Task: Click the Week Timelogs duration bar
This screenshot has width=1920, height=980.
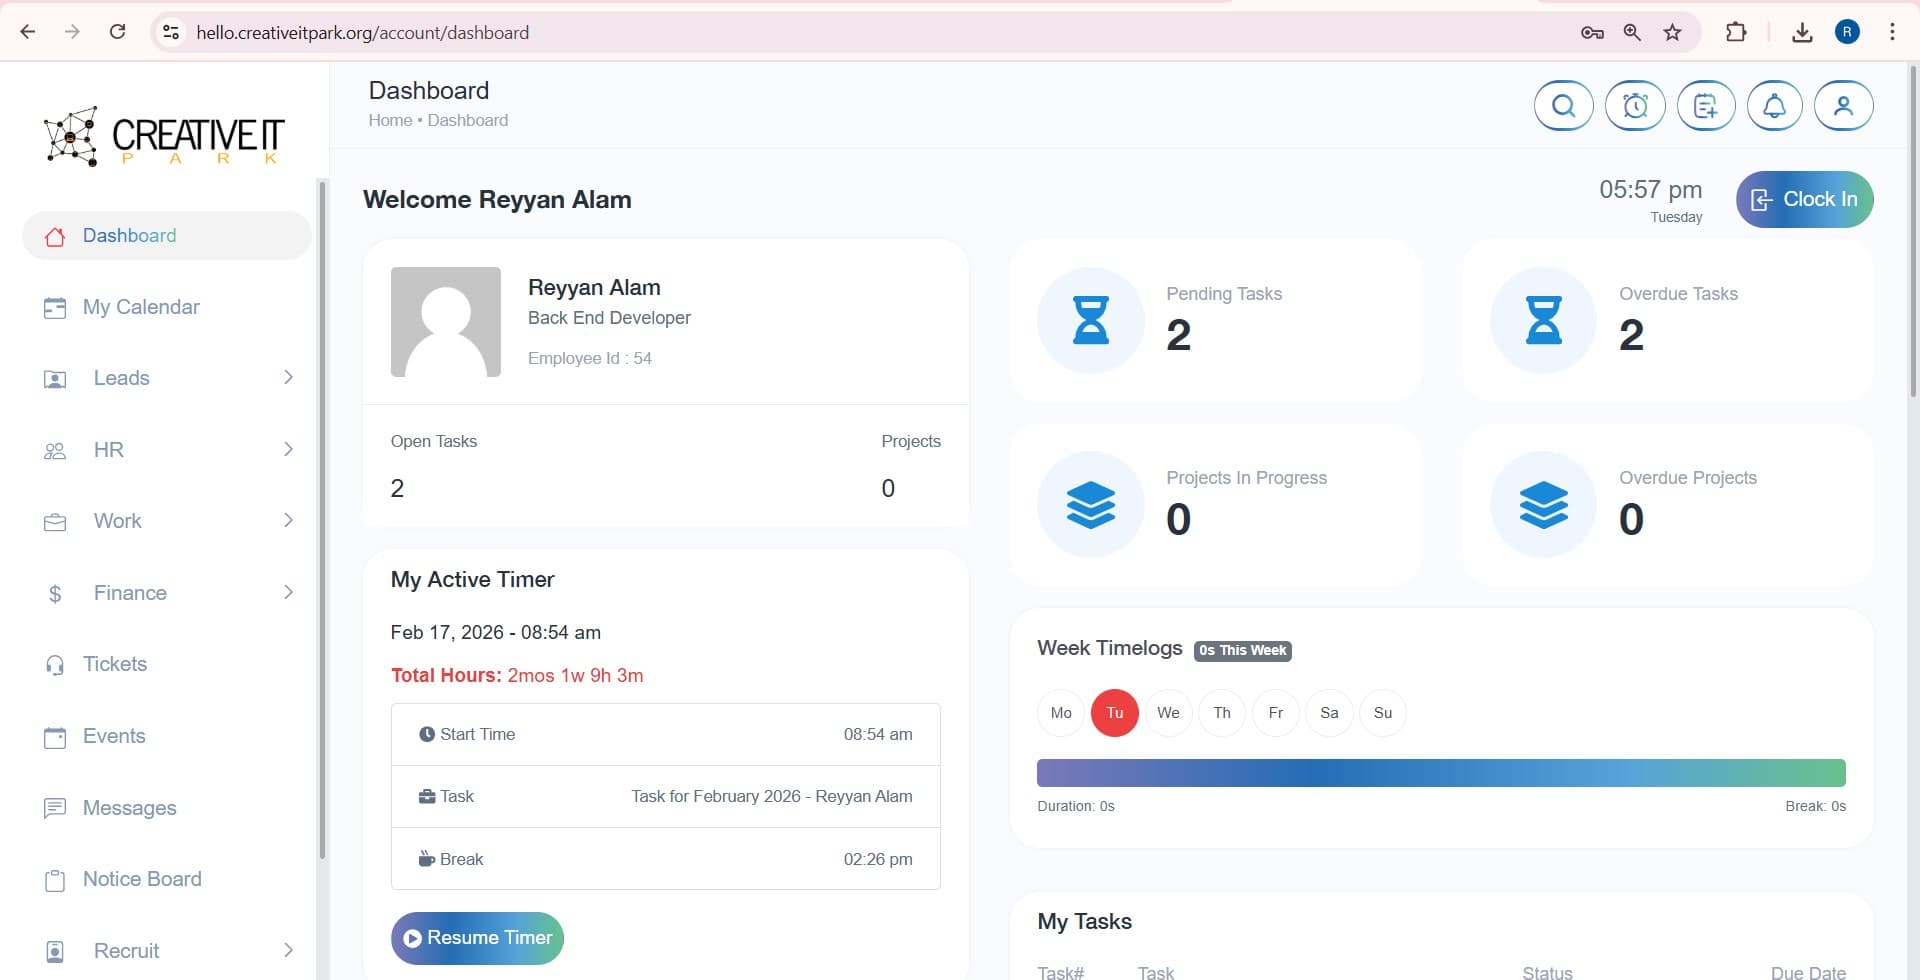Action: click(1440, 773)
